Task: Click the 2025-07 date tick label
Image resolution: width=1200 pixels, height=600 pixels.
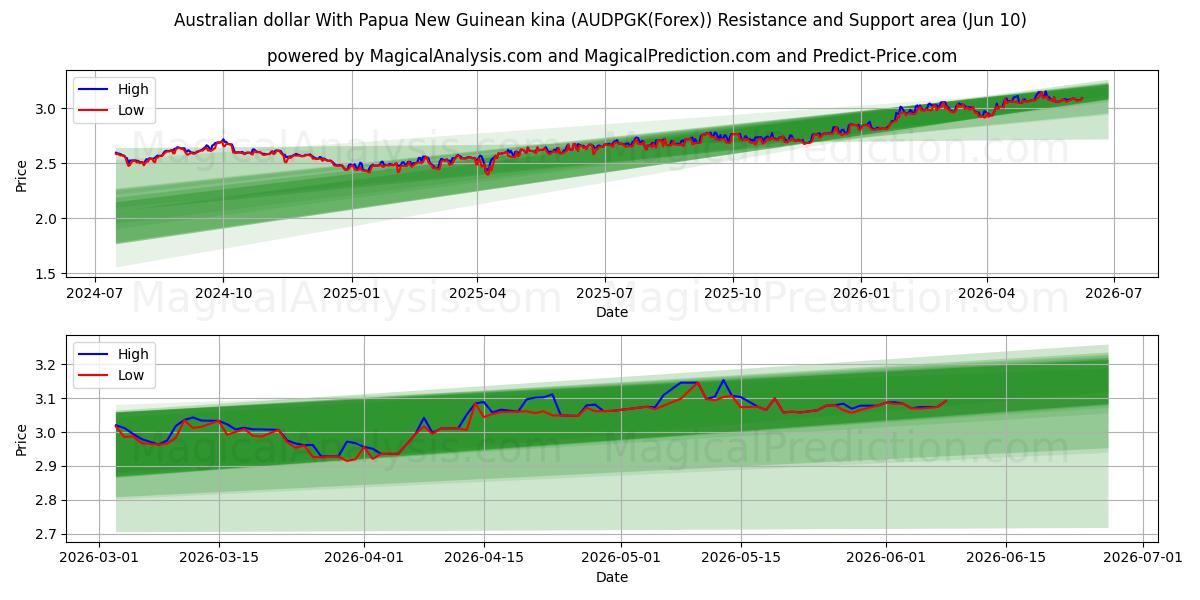Action: tap(604, 293)
